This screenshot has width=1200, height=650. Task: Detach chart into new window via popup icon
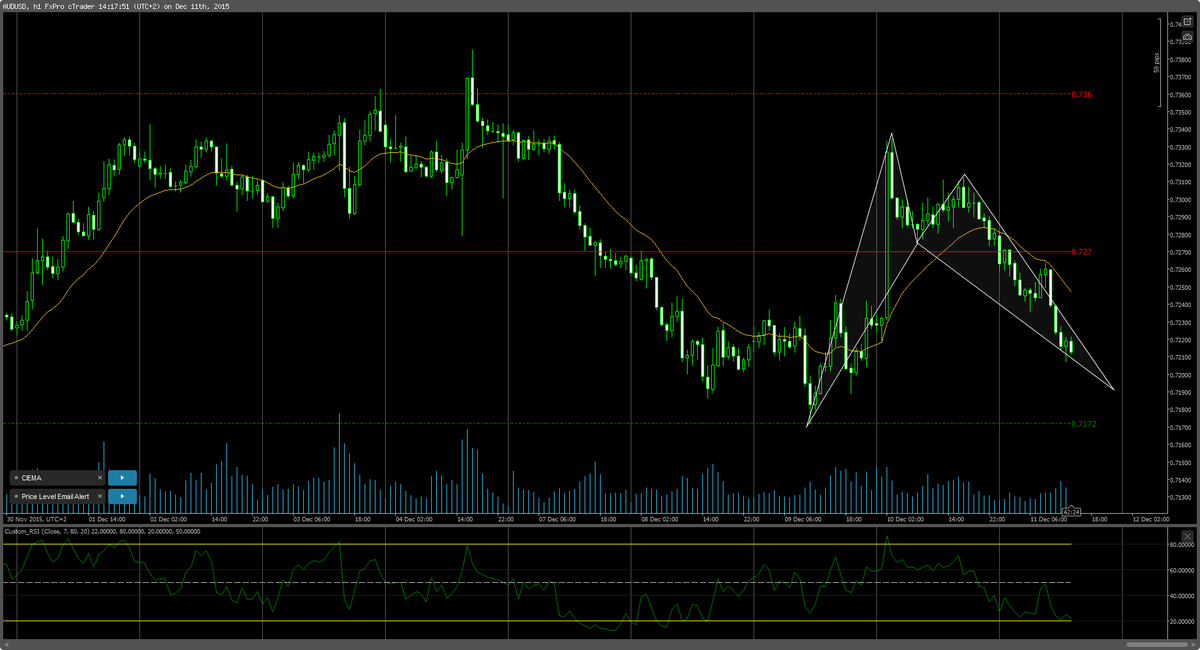tap(1188, 20)
